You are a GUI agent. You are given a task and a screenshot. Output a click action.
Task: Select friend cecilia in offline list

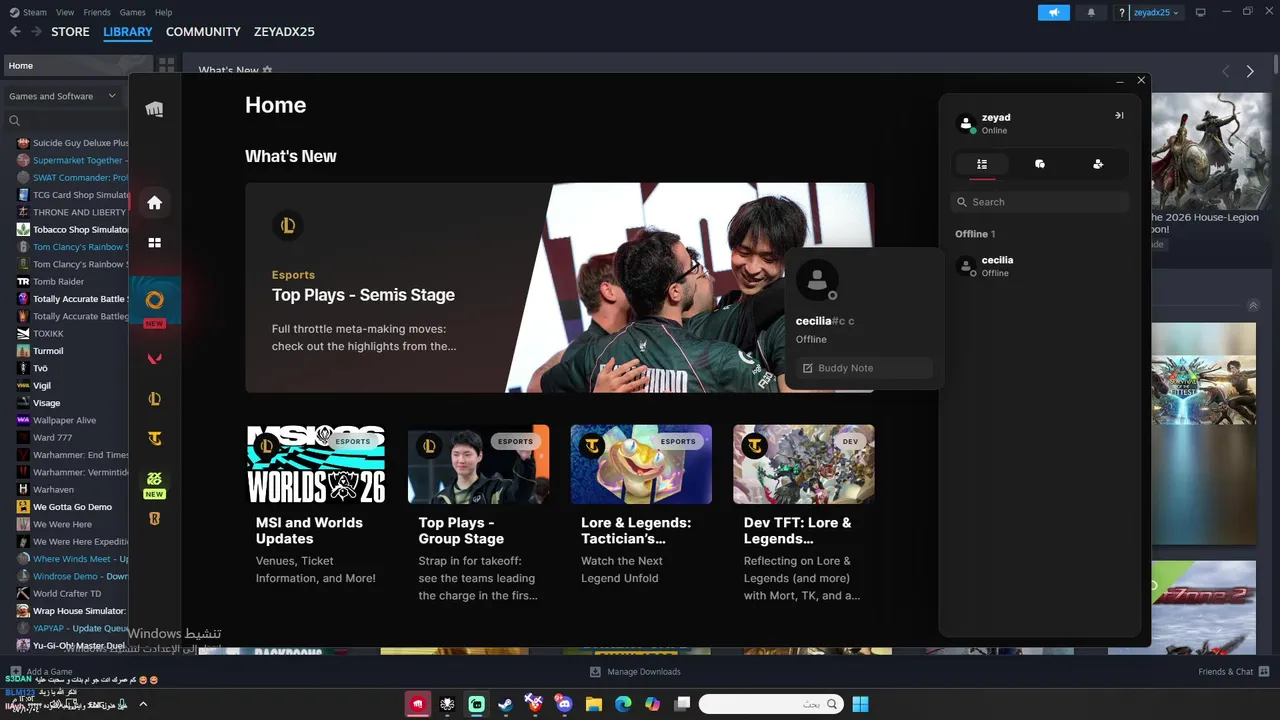(x=1040, y=266)
